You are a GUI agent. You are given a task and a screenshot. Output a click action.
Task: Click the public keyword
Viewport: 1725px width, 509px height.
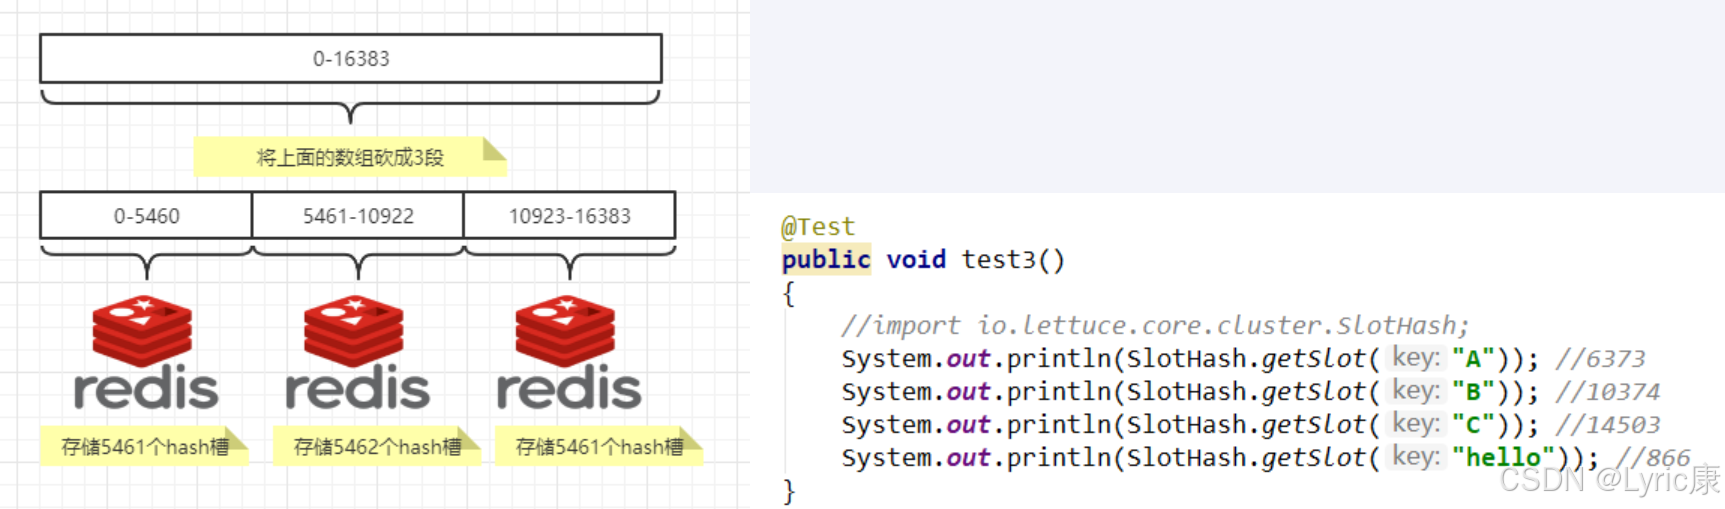tap(826, 260)
